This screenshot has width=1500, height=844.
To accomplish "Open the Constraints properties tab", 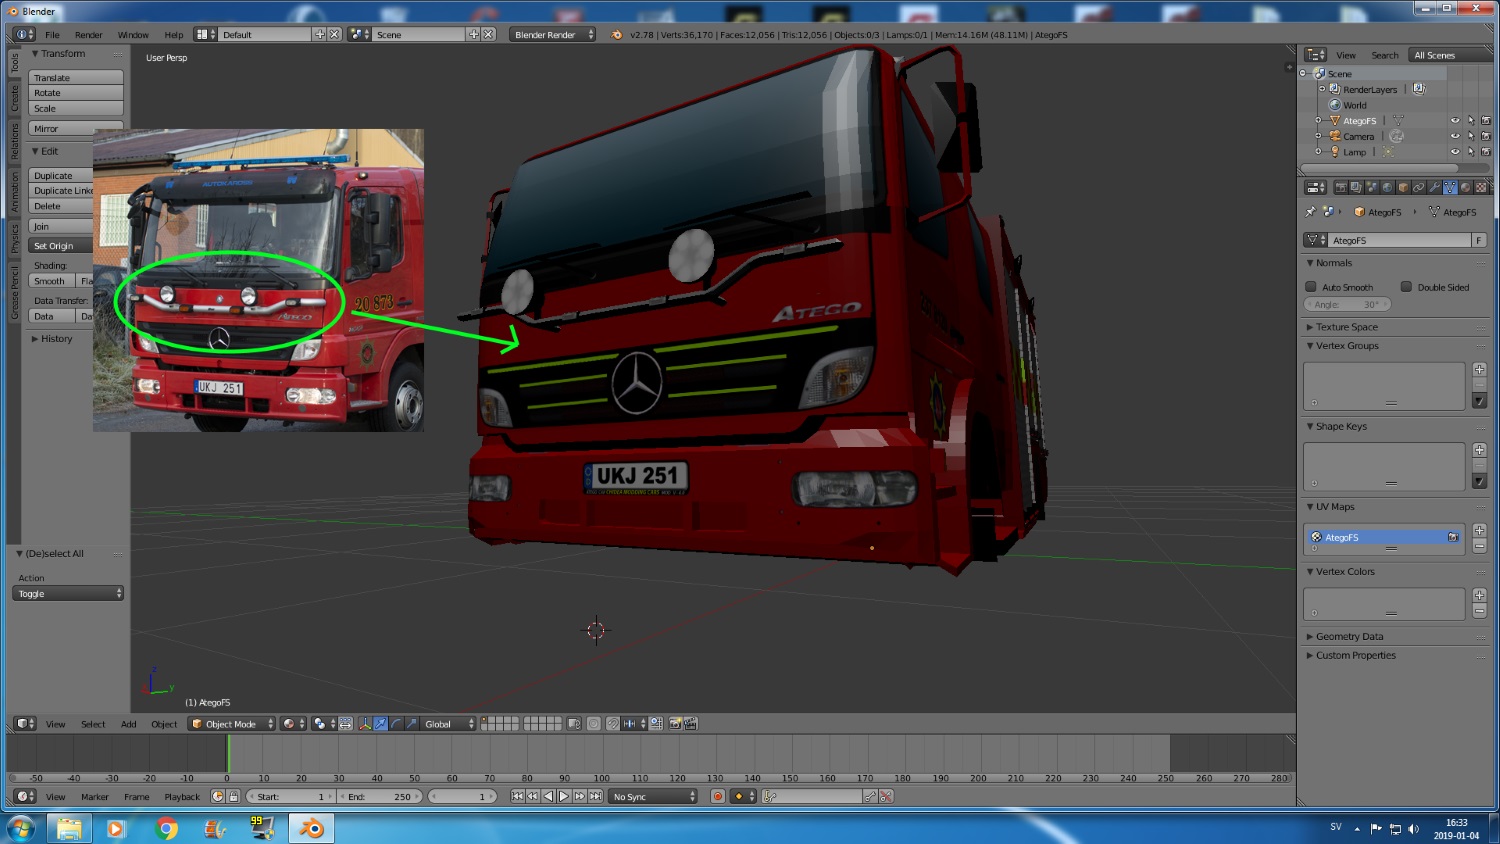I will (1419, 187).
